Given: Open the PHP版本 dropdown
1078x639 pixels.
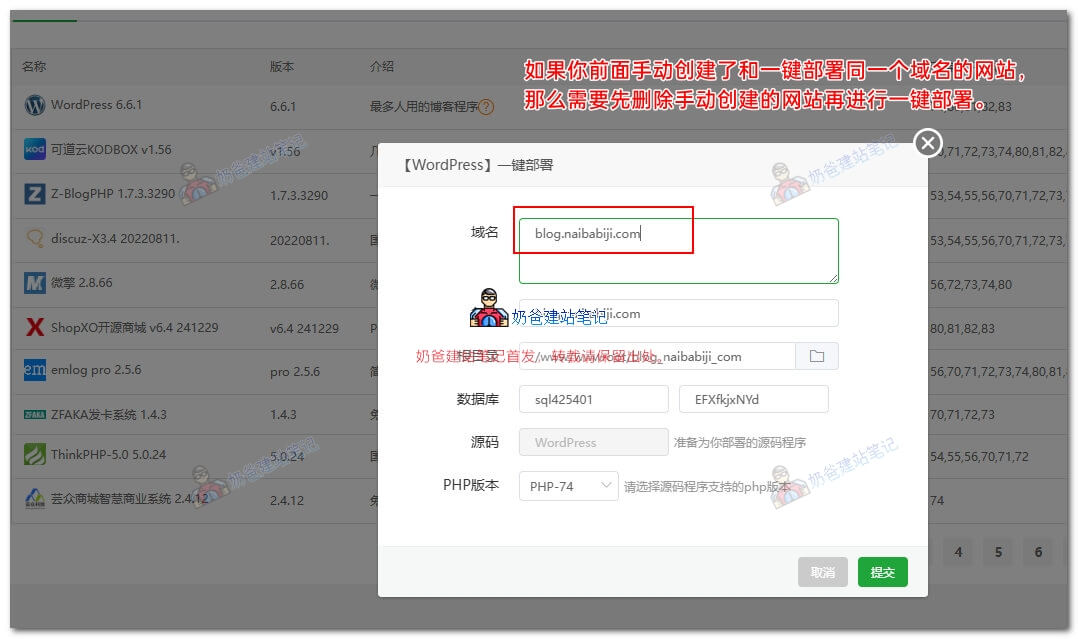Looking at the screenshot, I should [568, 486].
